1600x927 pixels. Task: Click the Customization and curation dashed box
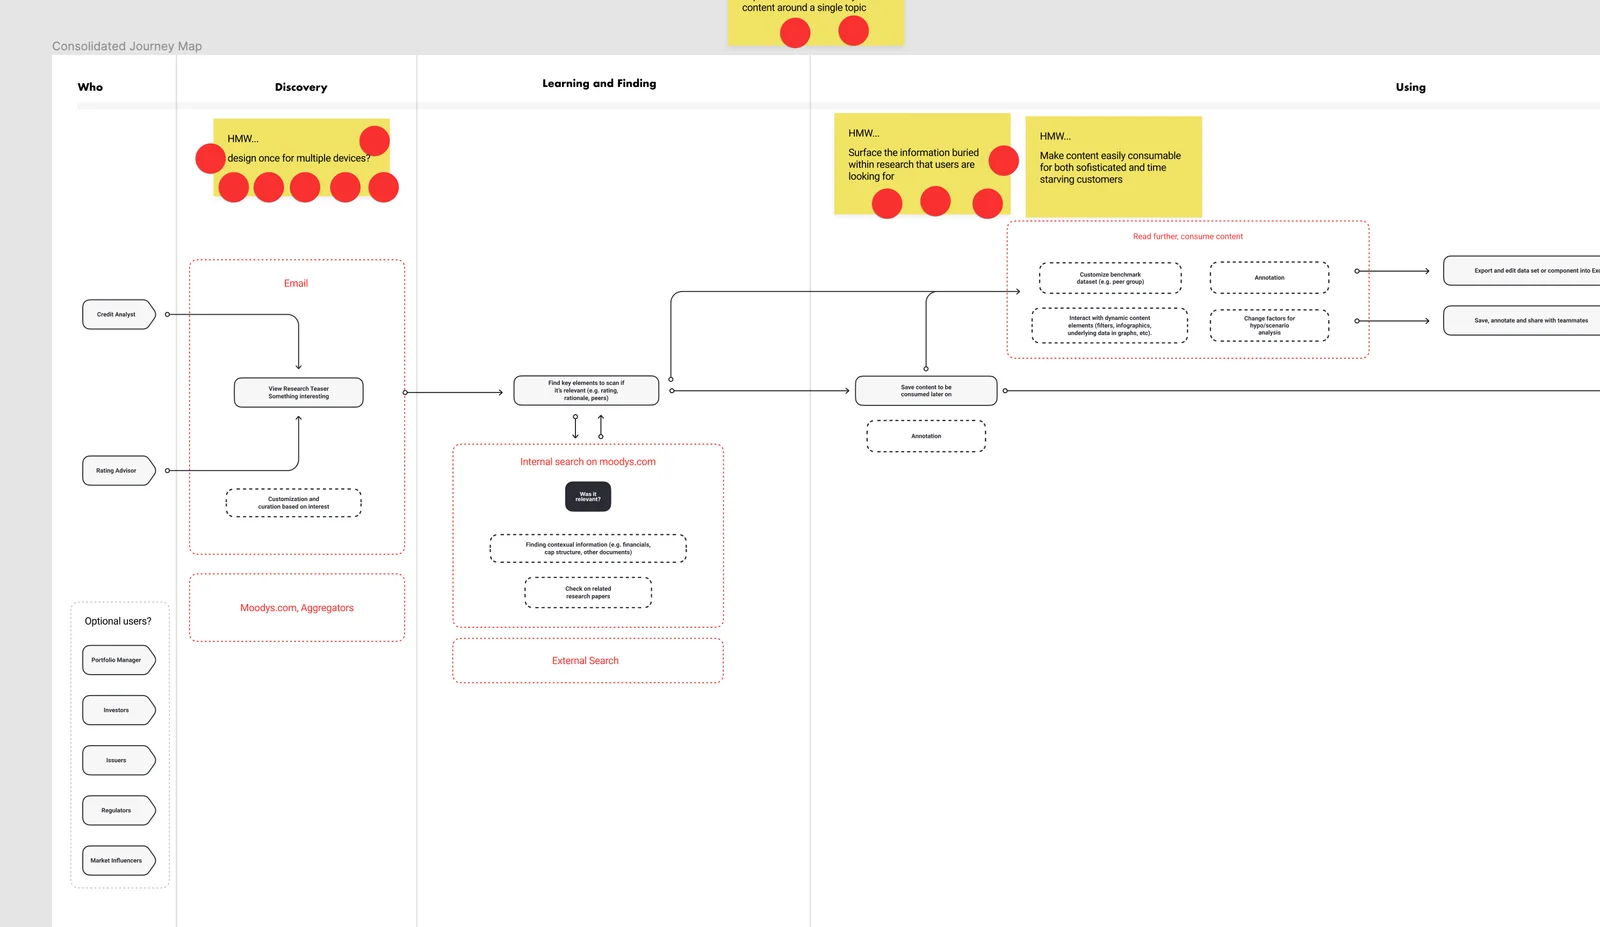pos(293,503)
